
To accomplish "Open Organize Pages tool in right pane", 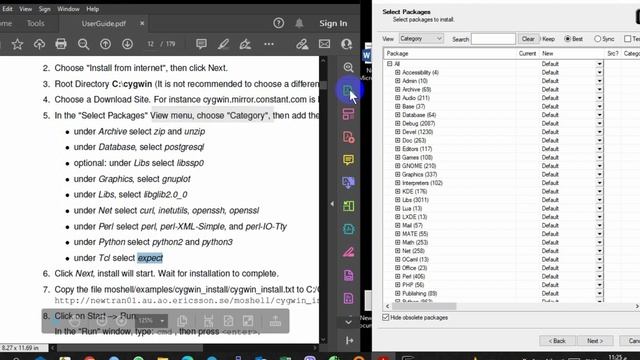I will click(x=348, y=114).
